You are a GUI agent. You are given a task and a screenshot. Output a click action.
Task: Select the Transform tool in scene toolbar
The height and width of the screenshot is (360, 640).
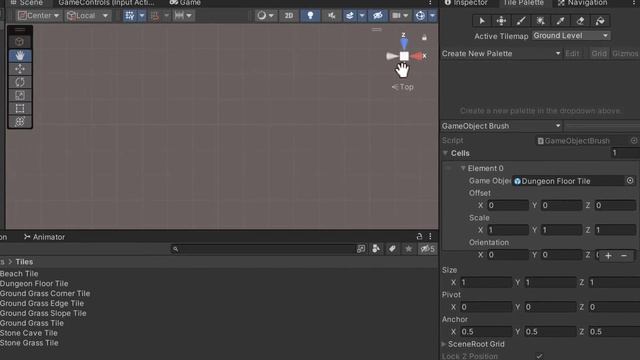(x=20, y=121)
